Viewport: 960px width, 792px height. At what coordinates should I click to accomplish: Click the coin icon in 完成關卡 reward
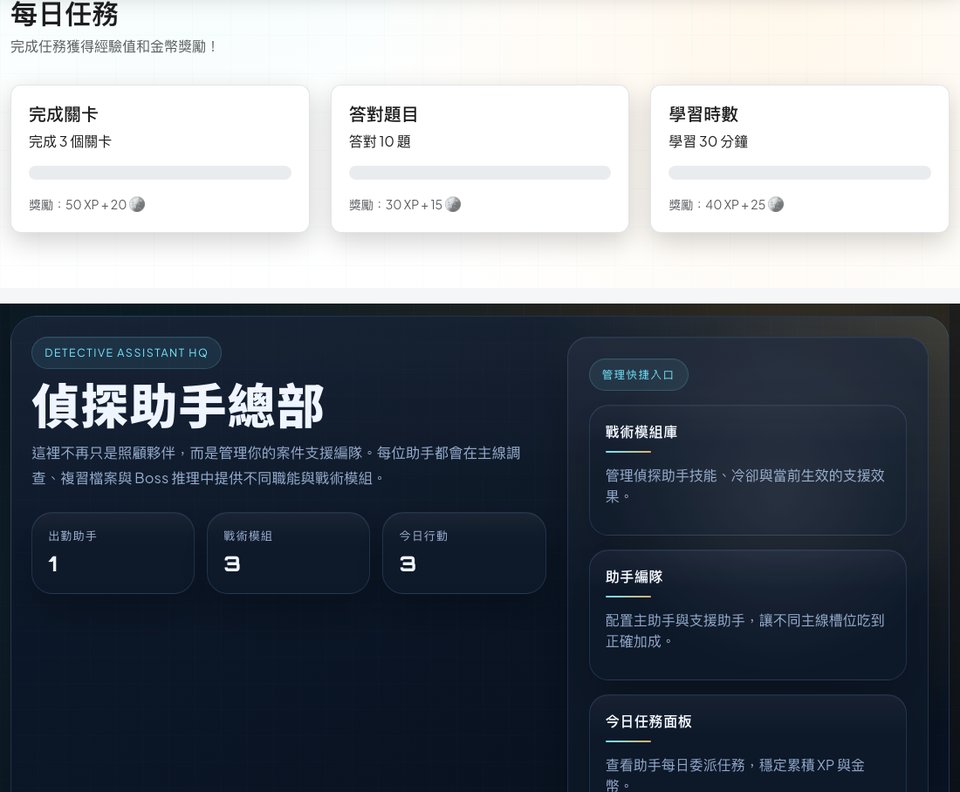137,204
